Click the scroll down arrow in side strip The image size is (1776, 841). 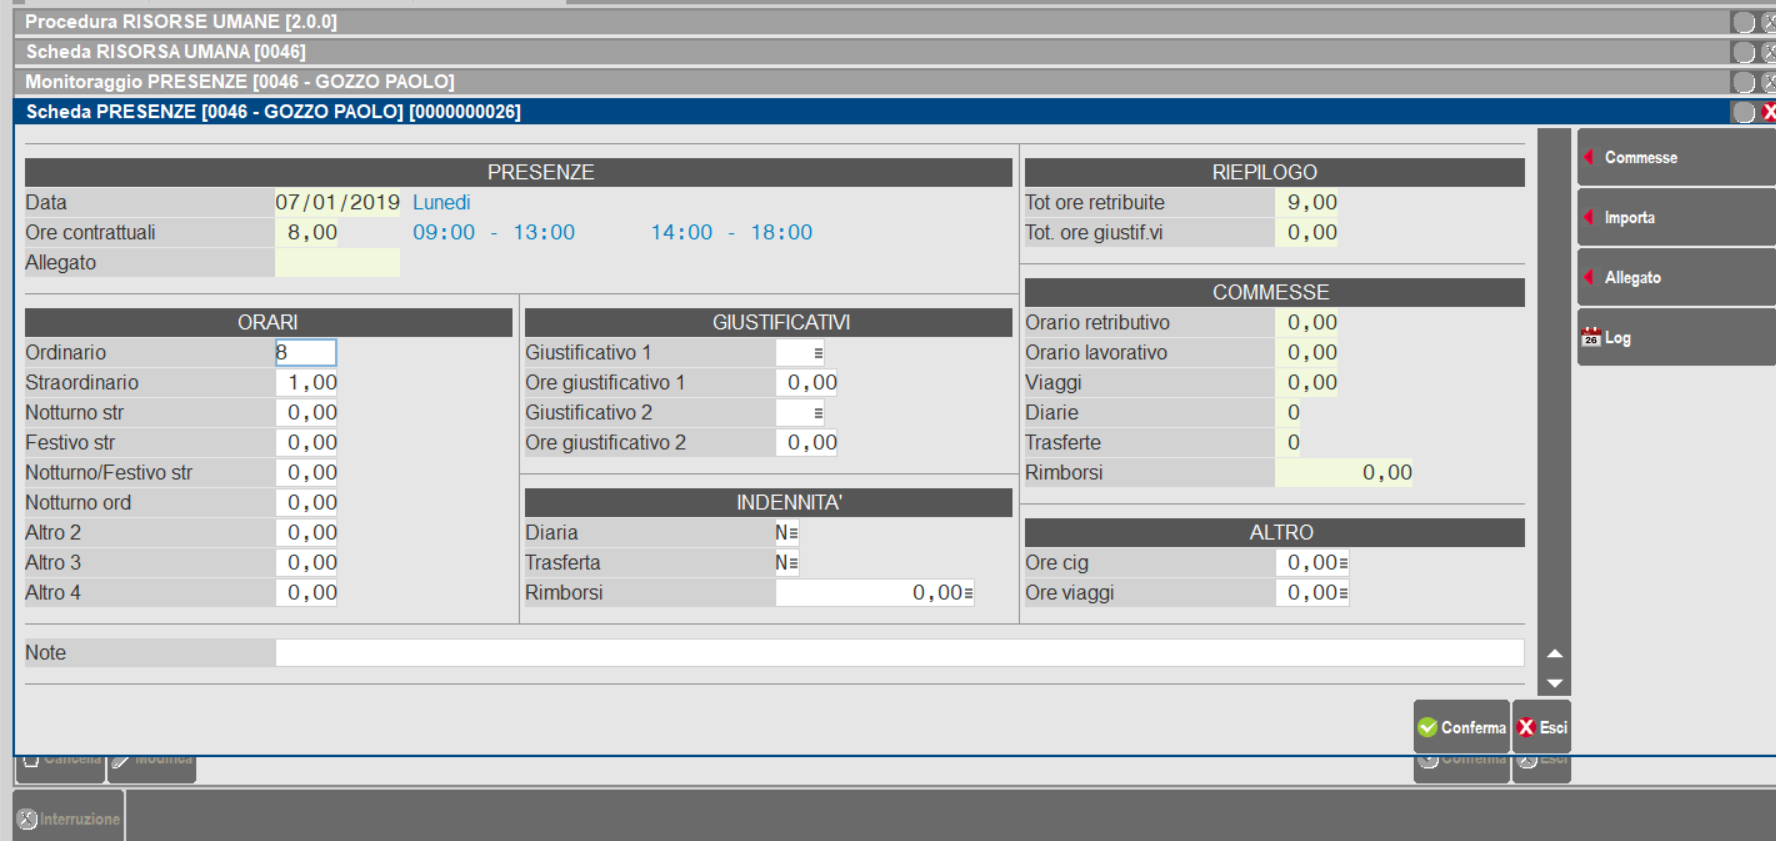click(x=1554, y=683)
